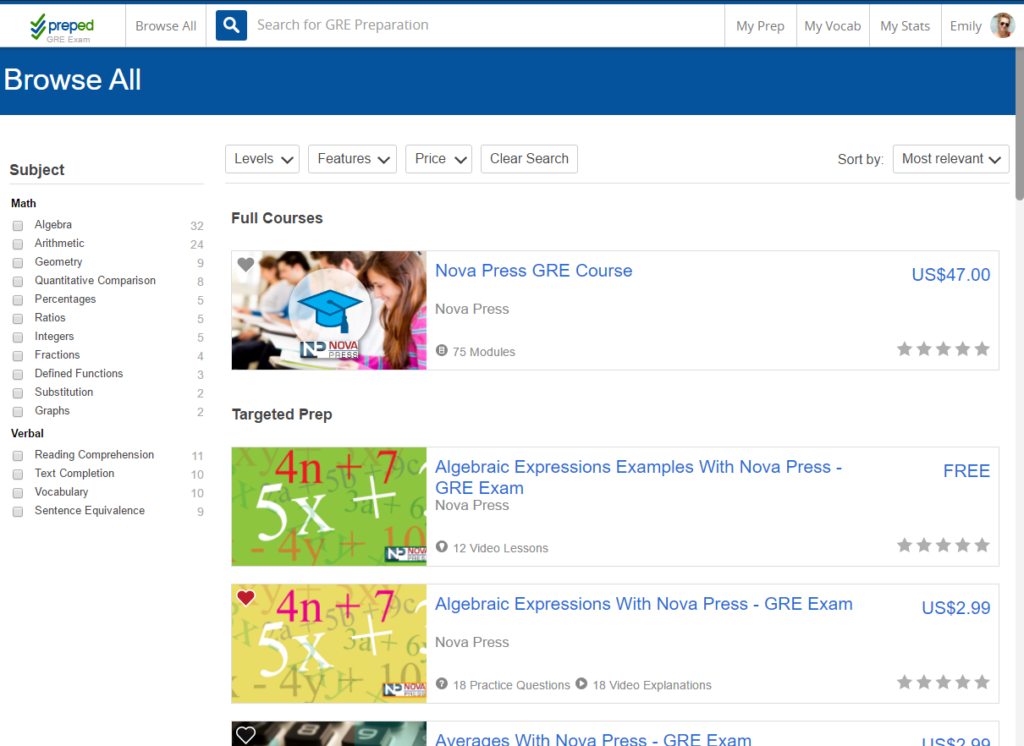Click Nova Press under Nova Press GRE Course
This screenshot has height=746, width=1024.
[472, 309]
